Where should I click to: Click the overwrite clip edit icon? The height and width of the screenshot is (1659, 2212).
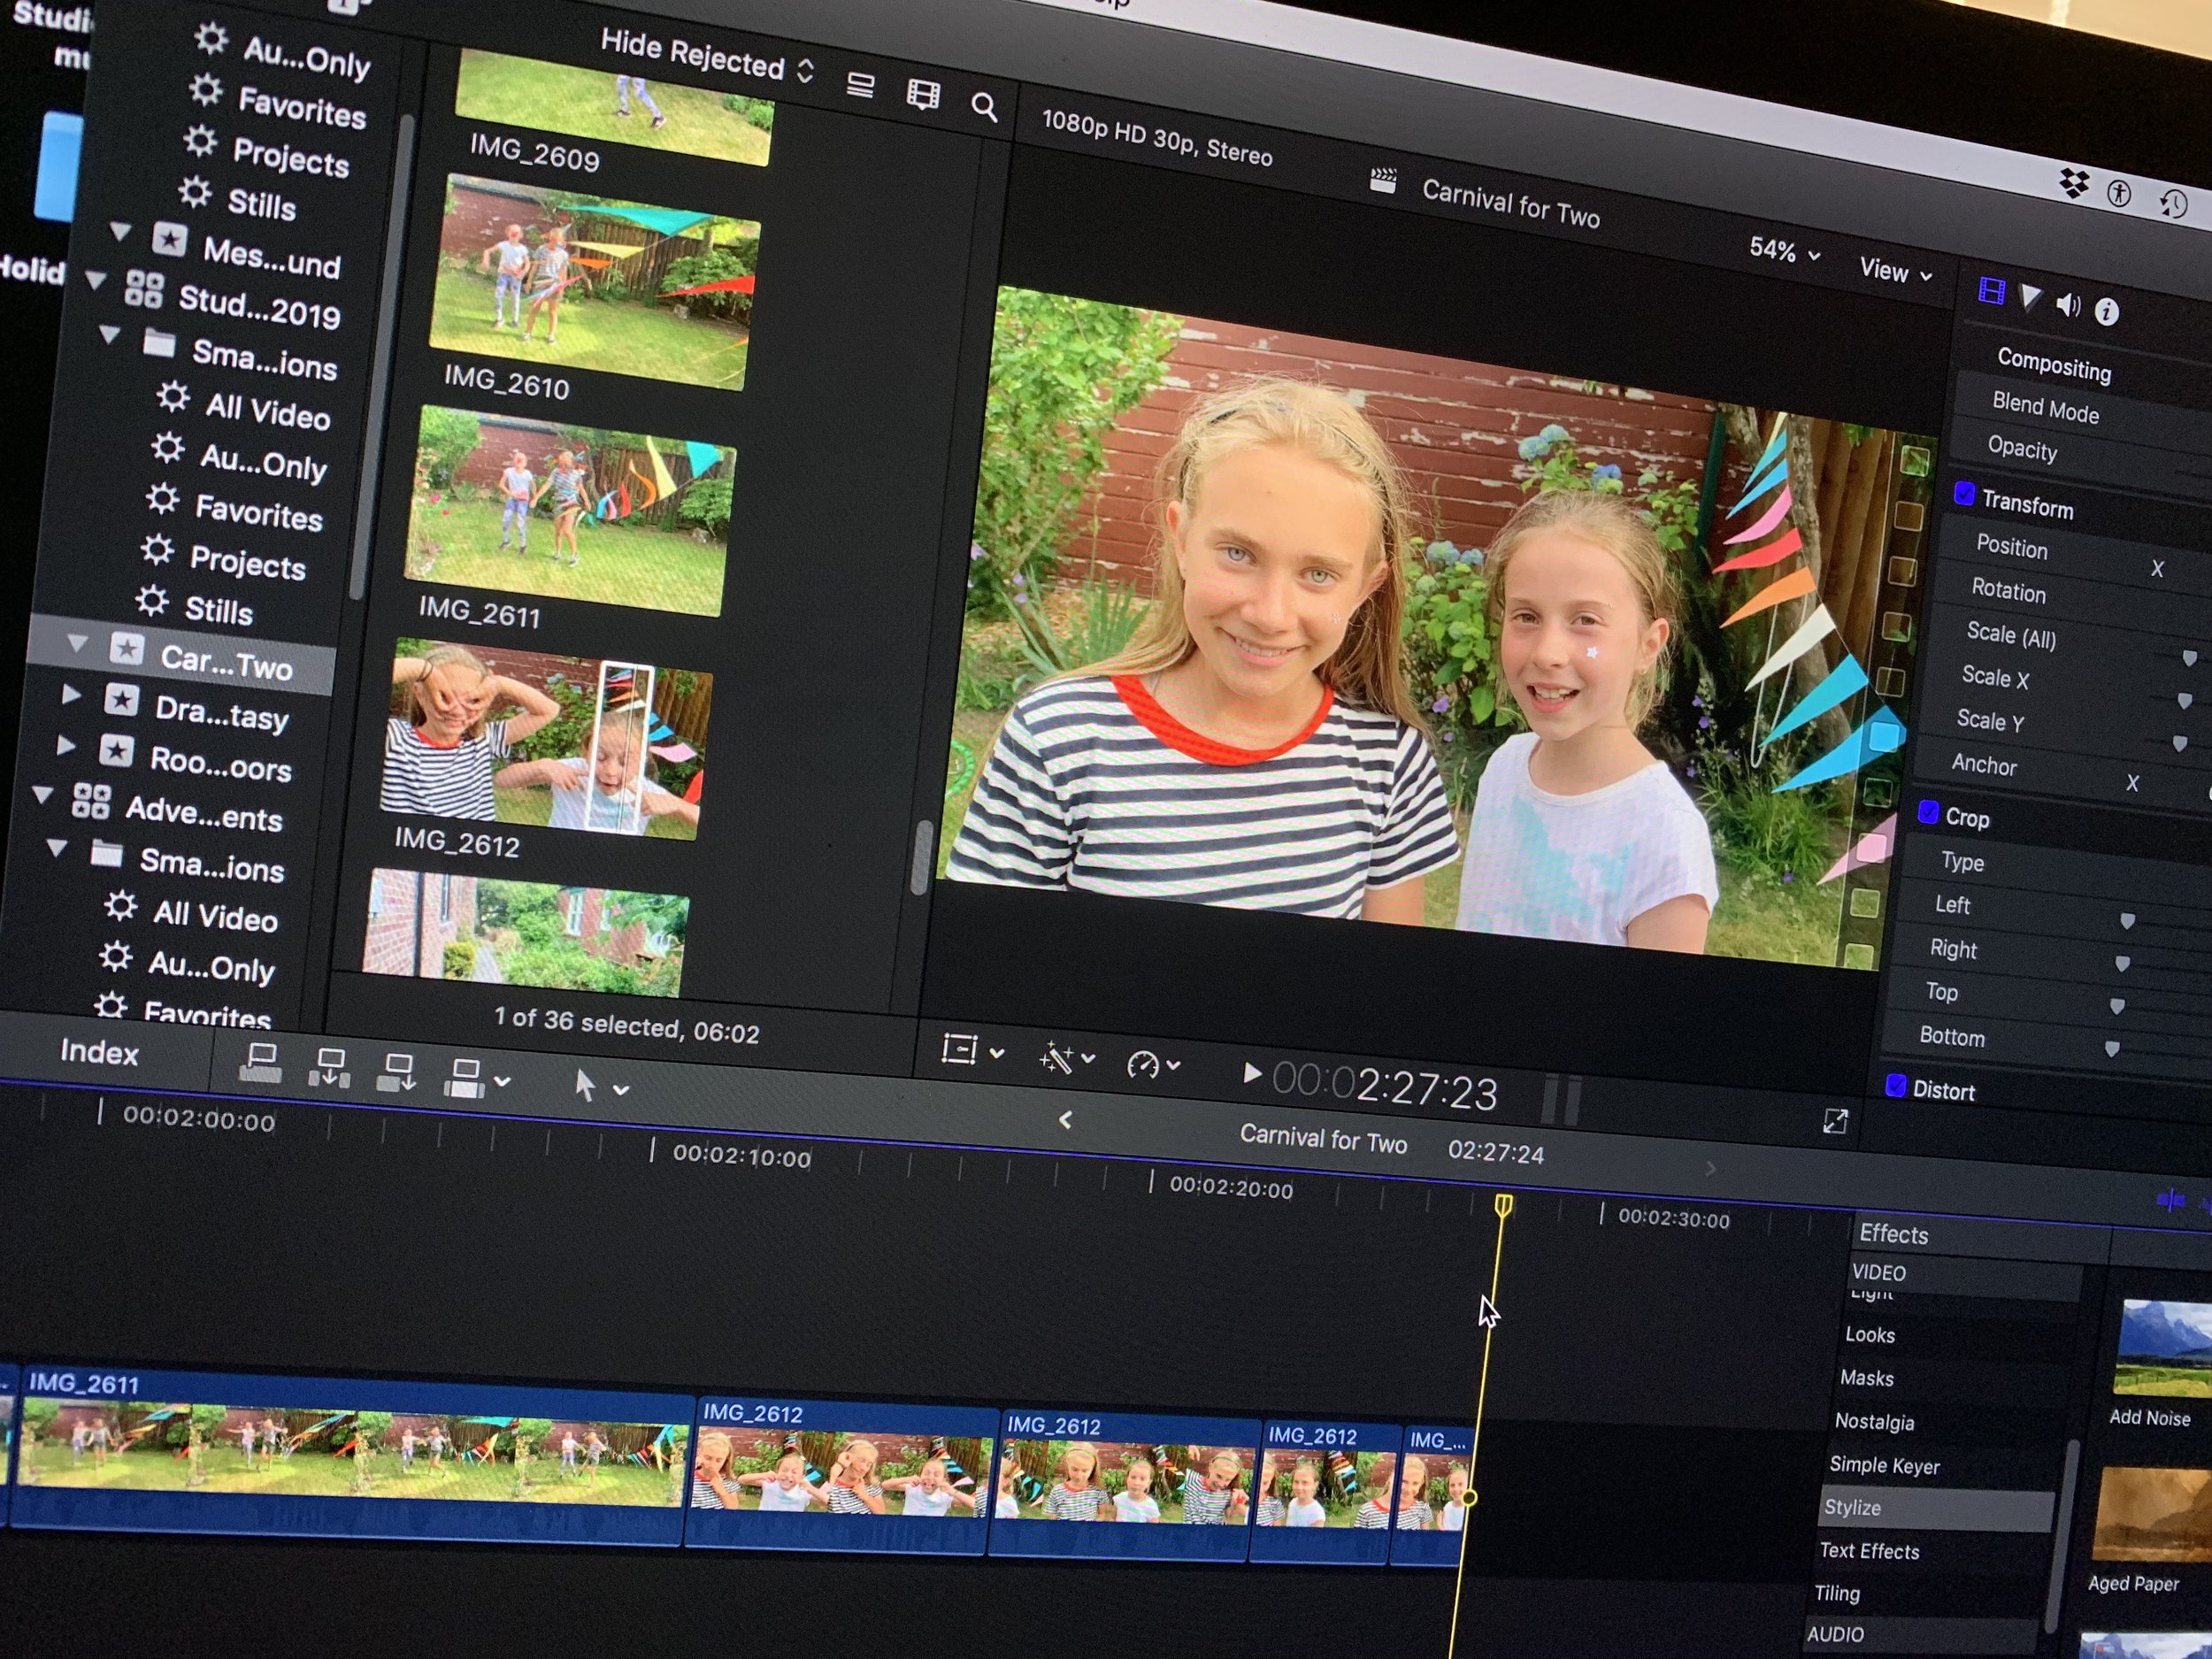click(x=464, y=1078)
